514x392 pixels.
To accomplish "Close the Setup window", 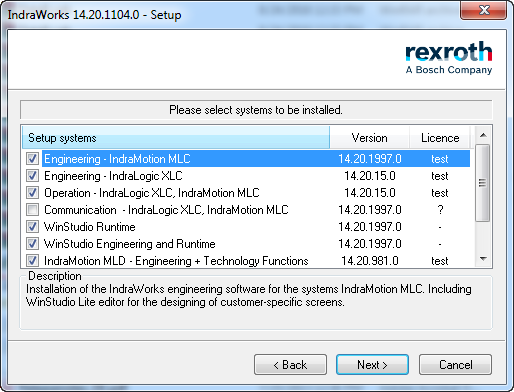I will [x=484, y=10].
